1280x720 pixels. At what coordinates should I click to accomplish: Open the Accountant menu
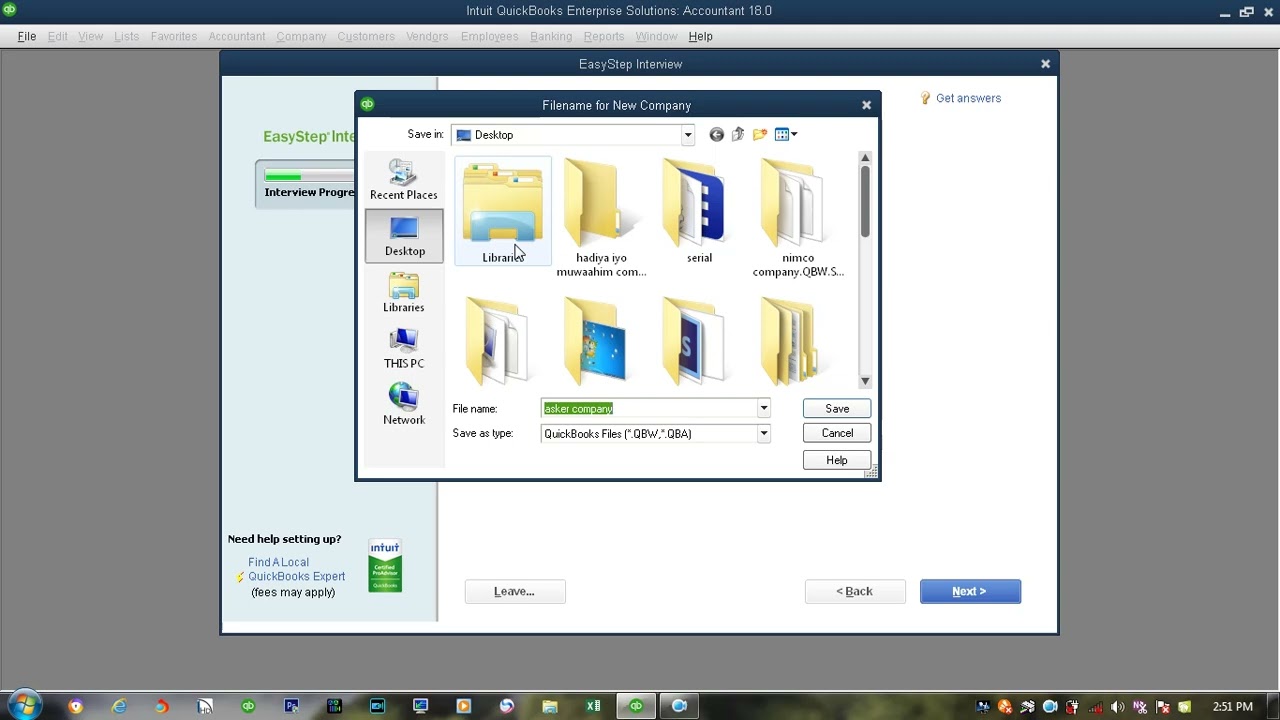(237, 36)
